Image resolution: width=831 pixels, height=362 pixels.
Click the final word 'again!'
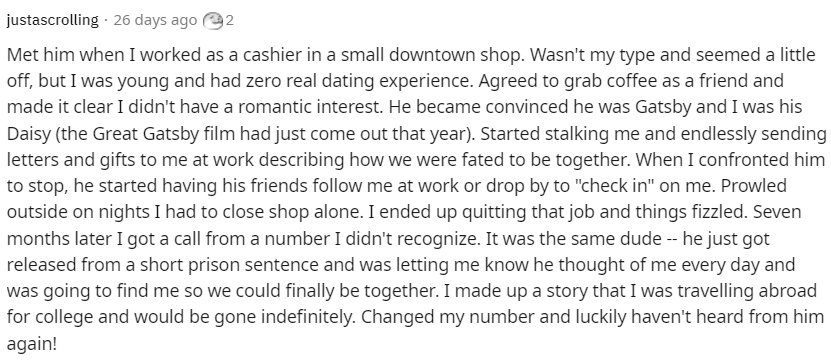[x=32, y=344]
